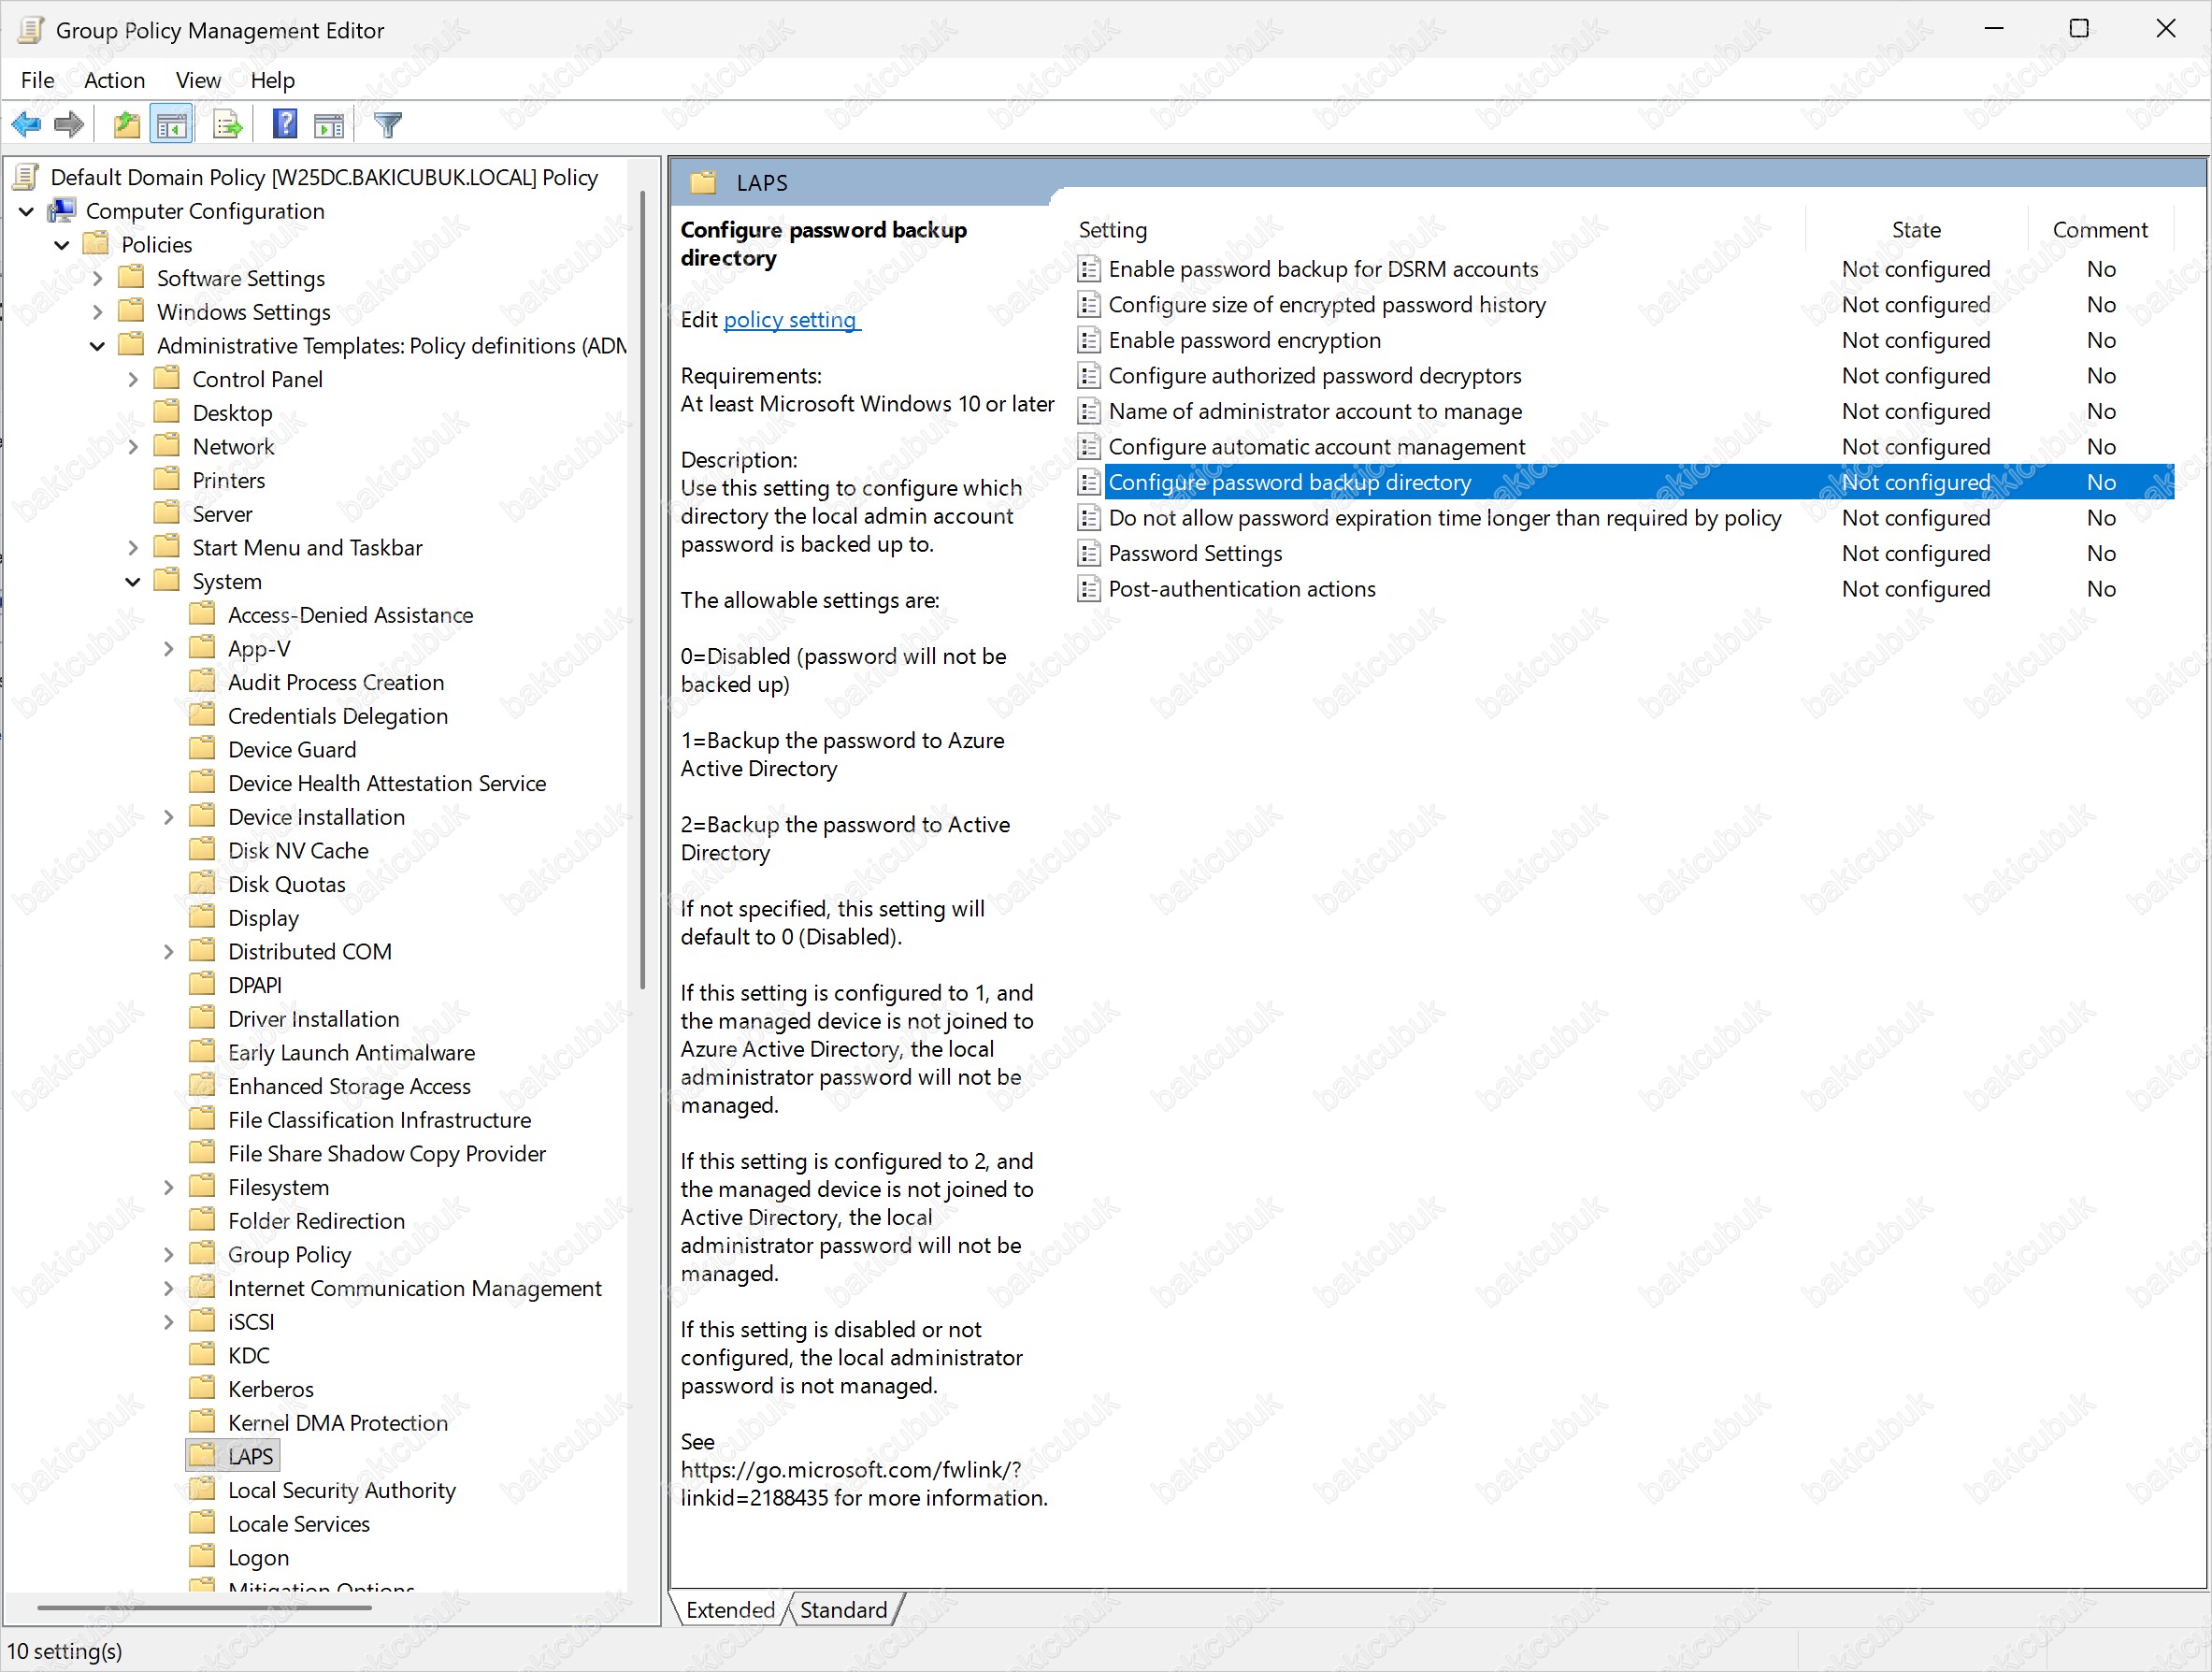
Task: Open the Action menu
Action: click(114, 80)
